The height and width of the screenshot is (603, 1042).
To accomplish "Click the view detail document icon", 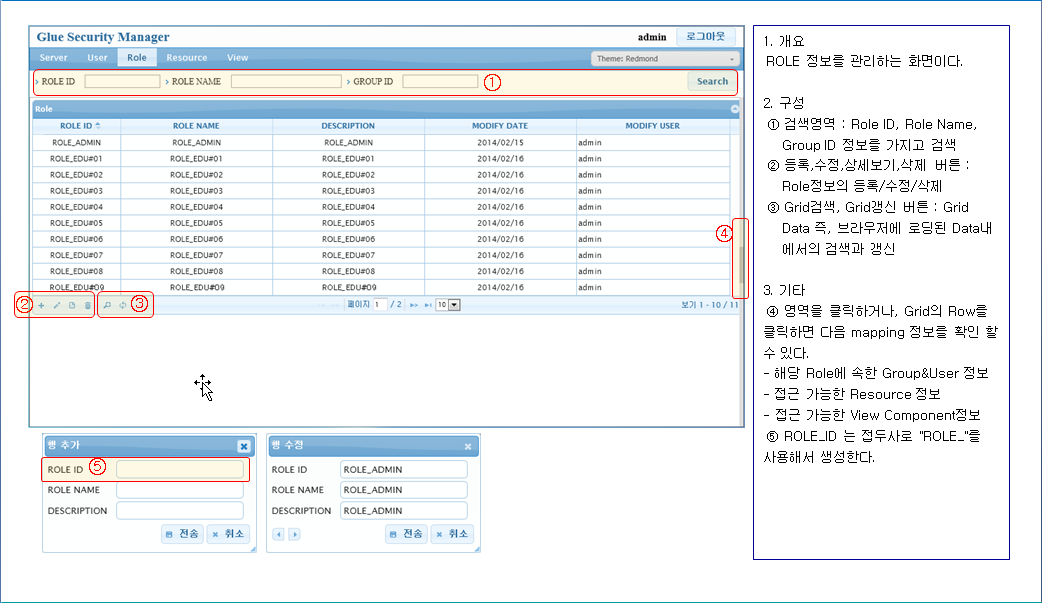I will [x=71, y=304].
